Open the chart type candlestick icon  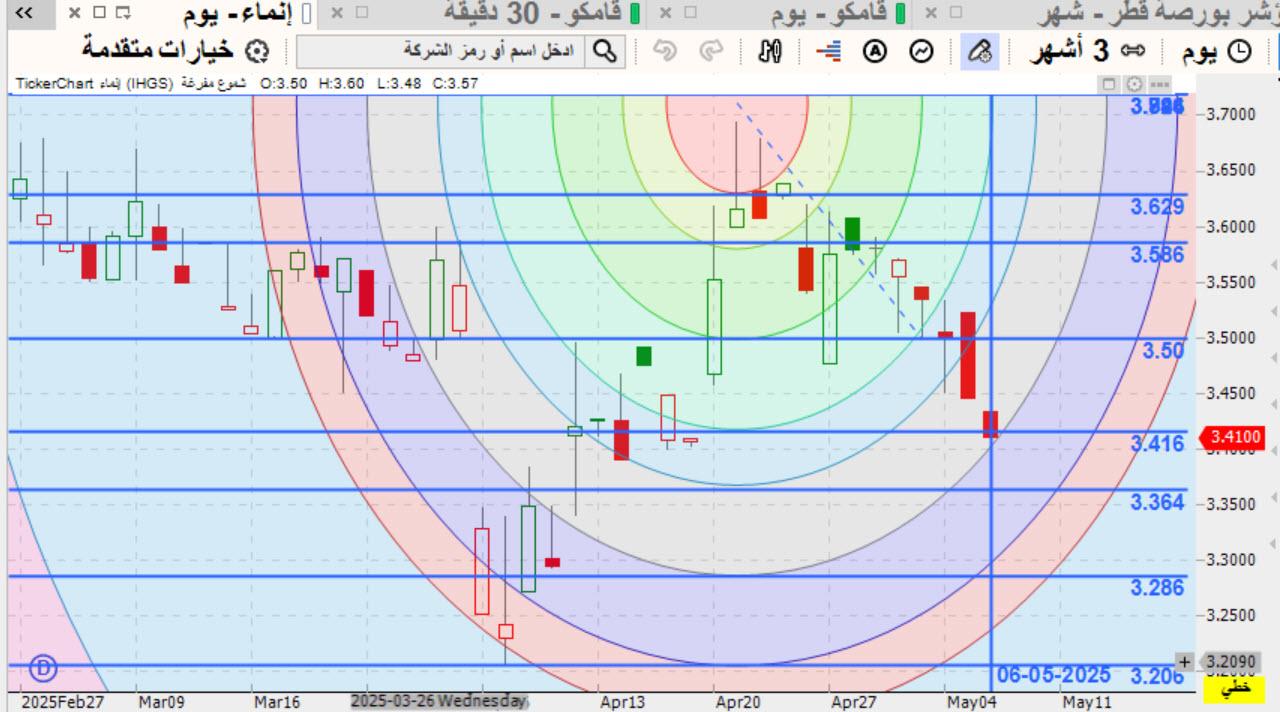pos(769,51)
